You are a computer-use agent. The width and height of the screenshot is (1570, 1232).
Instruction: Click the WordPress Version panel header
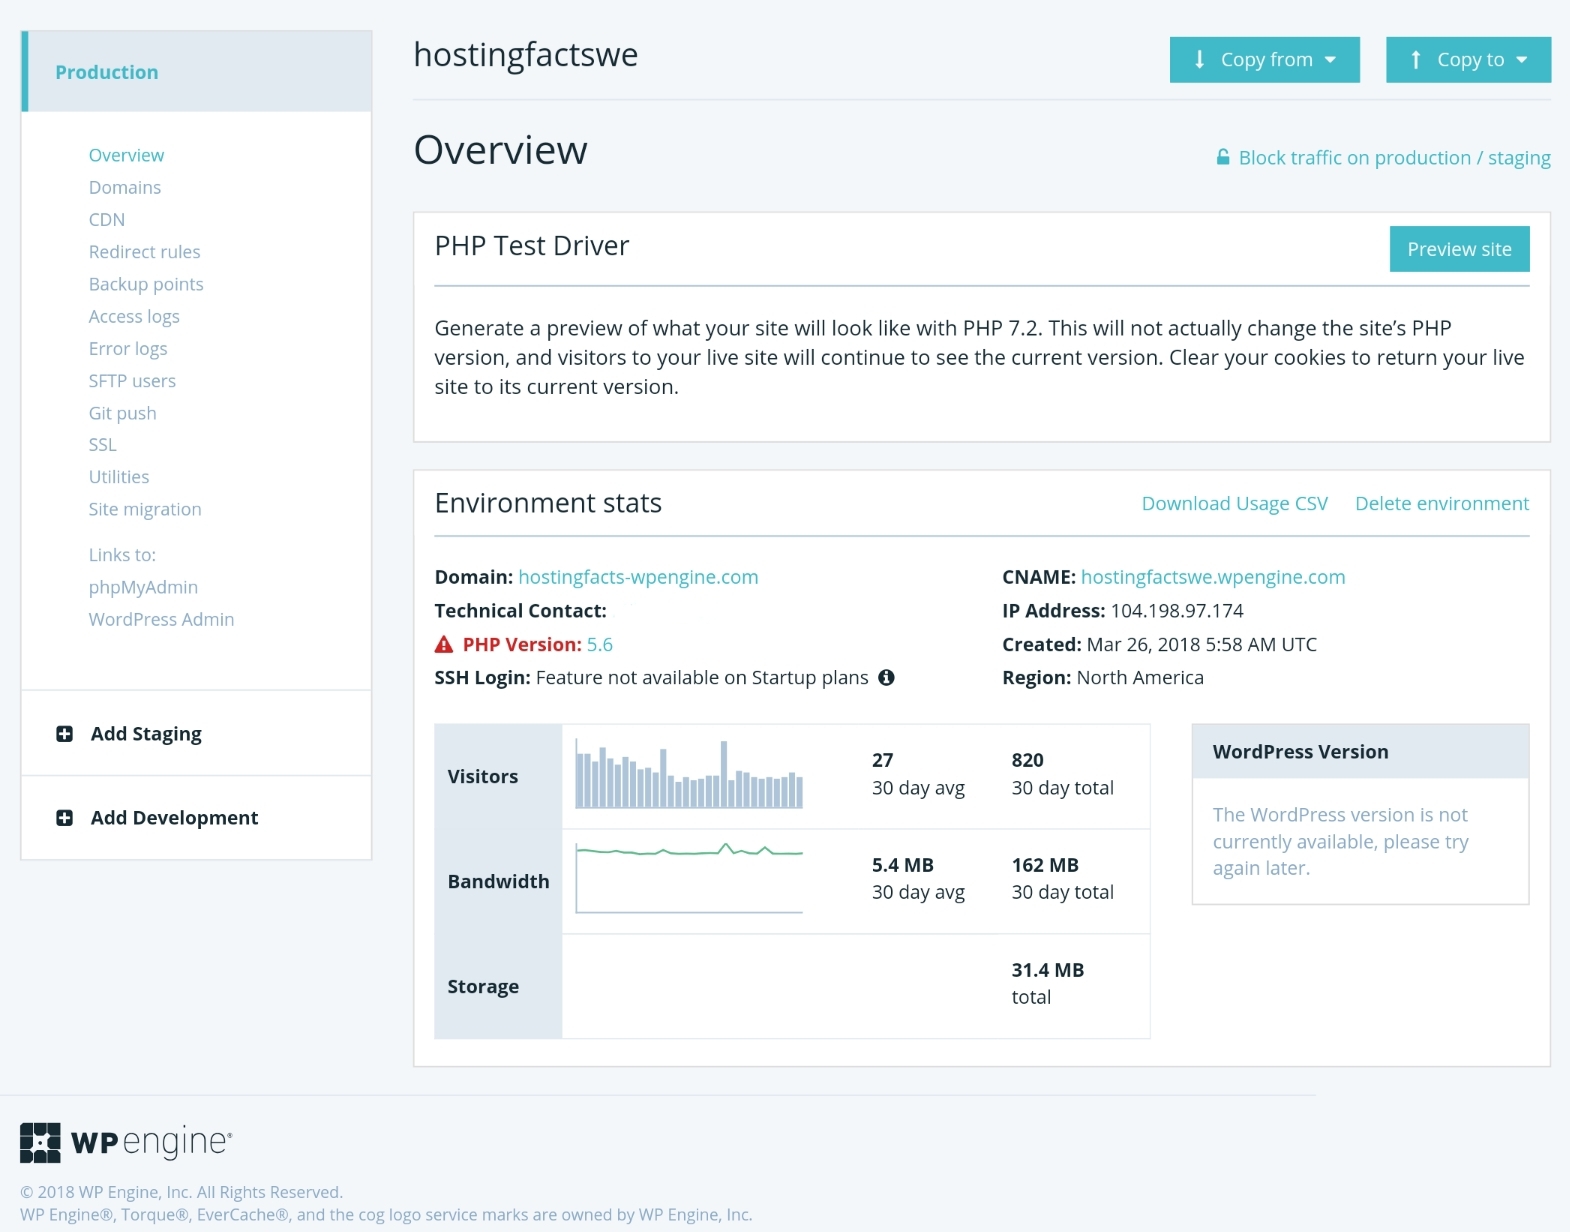[1360, 752]
